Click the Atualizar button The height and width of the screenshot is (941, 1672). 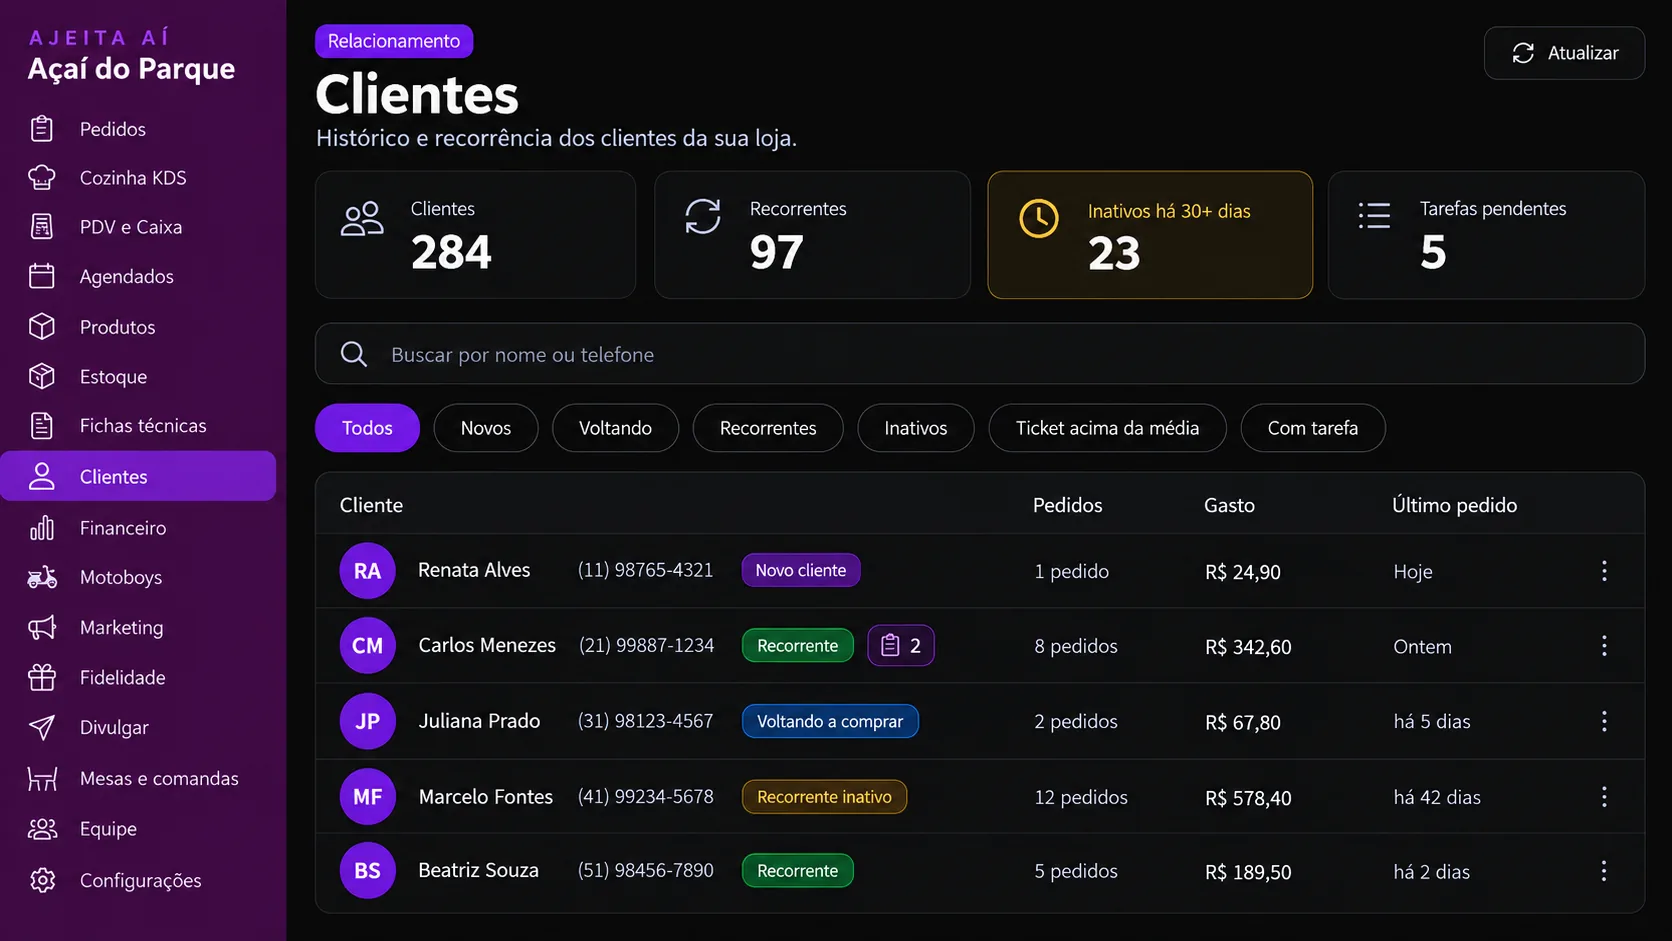[x=1564, y=53]
